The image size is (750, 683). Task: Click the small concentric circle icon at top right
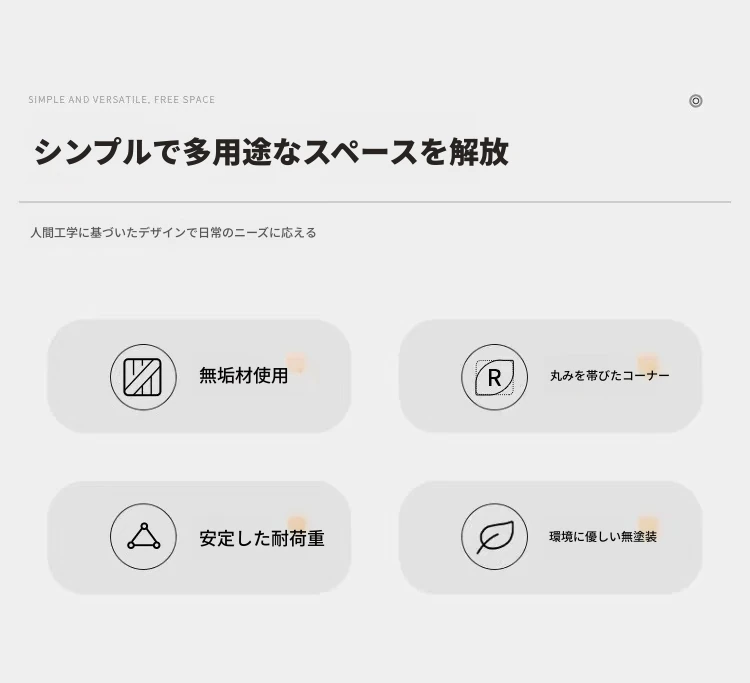[x=695, y=101]
